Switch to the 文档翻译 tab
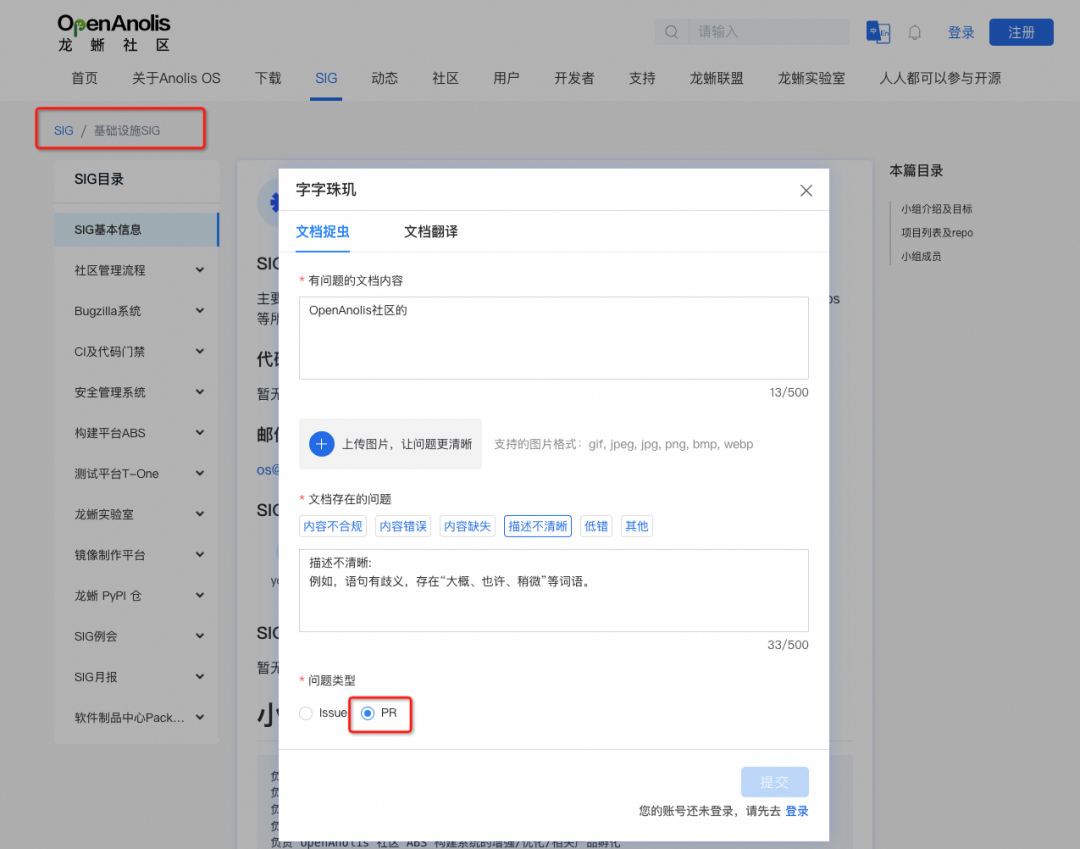The height and width of the screenshot is (849, 1080). pyautogui.click(x=431, y=232)
